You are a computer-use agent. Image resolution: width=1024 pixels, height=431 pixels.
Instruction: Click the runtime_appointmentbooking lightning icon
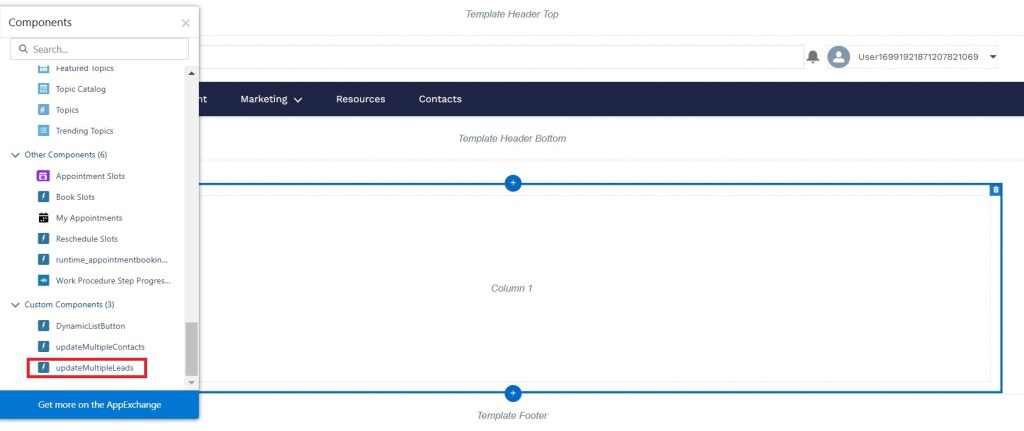[x=44, y=259]
